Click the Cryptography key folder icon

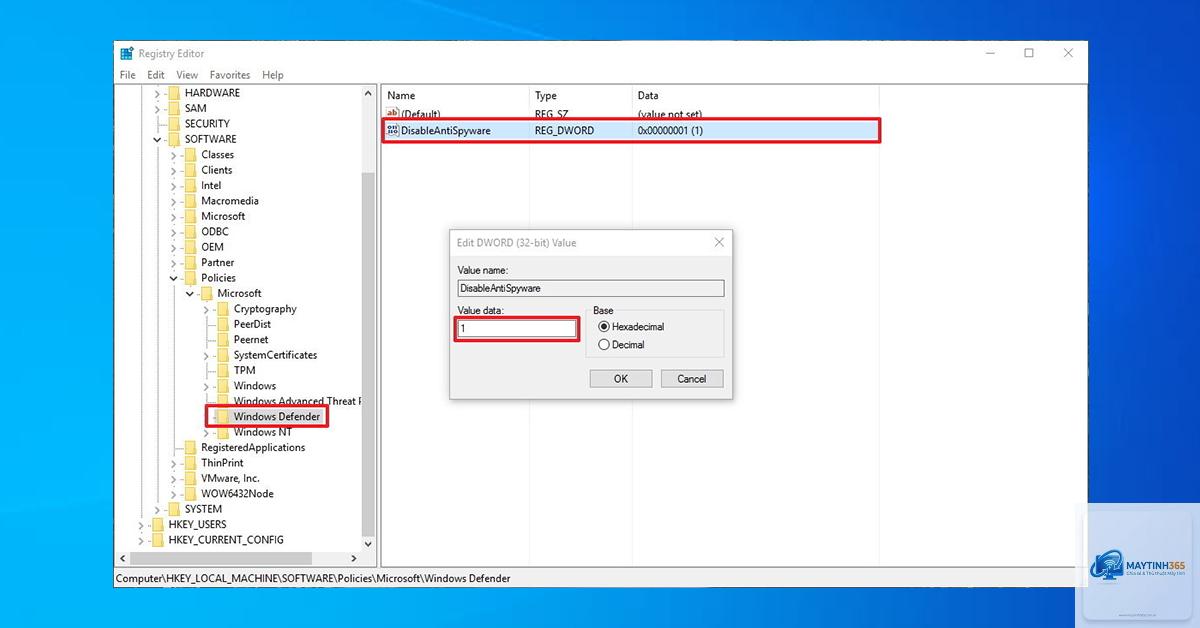pos(222,309)
